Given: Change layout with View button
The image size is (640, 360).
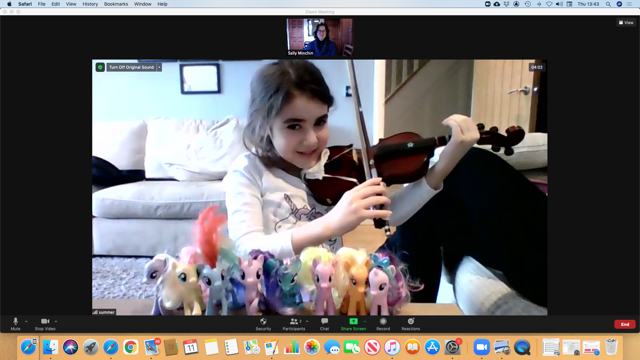Looking at the screenshot, I should (626, 23).
